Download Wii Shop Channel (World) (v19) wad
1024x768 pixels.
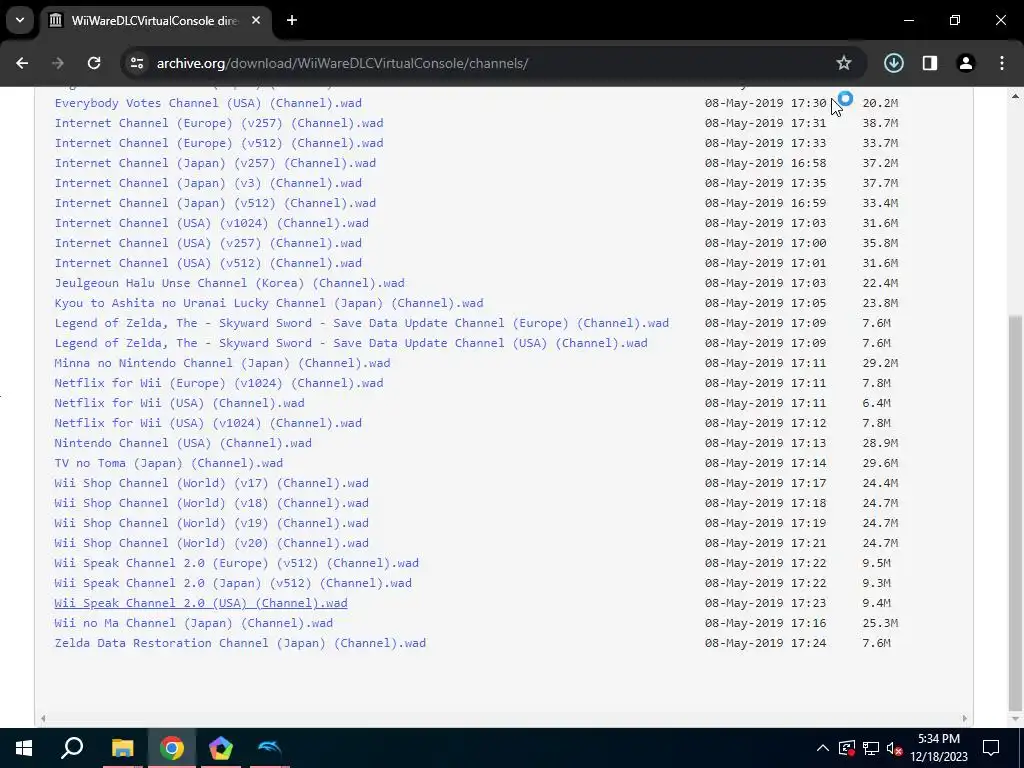(212, 523)
